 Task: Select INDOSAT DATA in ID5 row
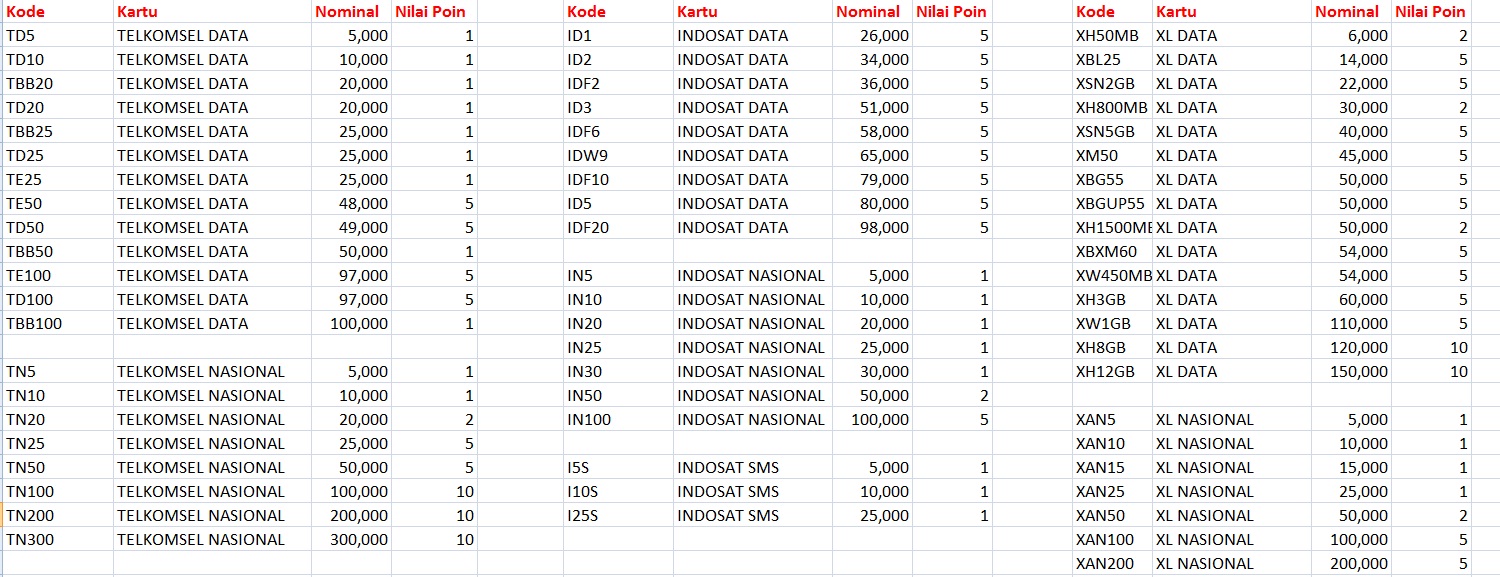(753, 203)
